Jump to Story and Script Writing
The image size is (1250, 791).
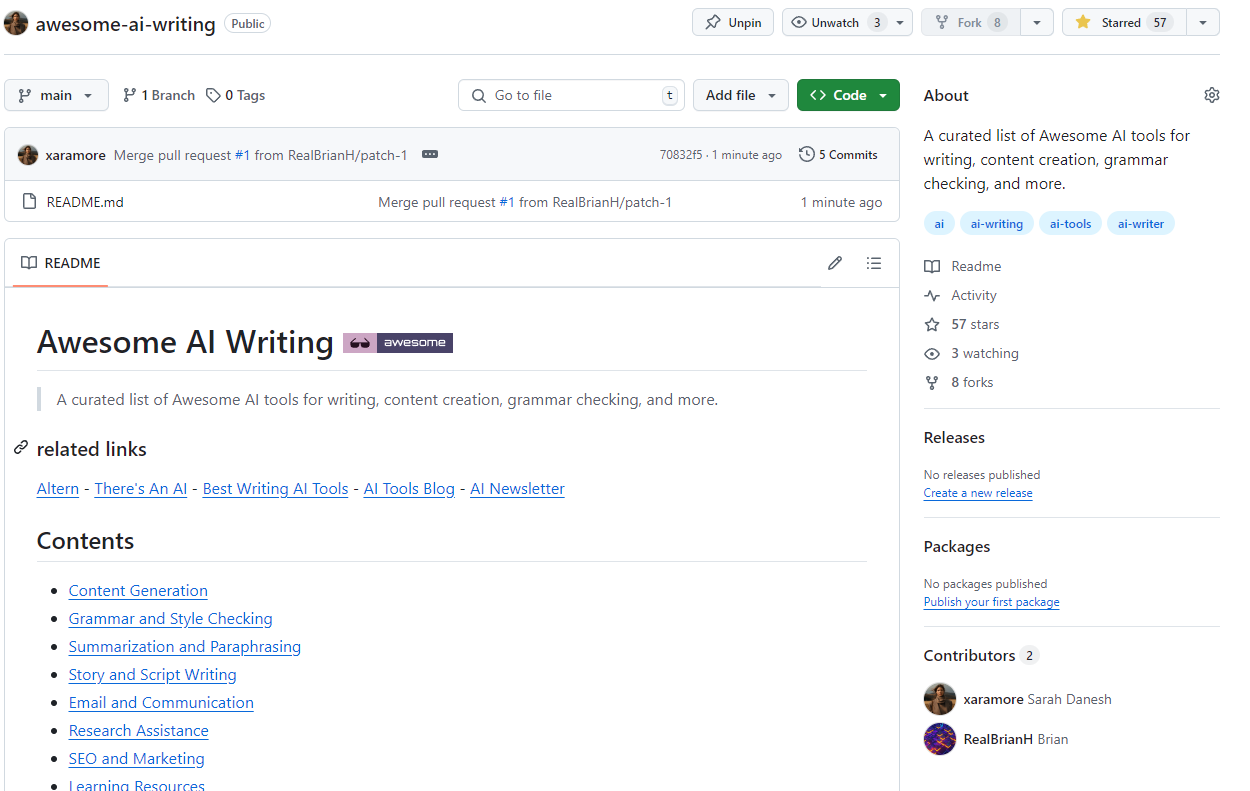153,675
